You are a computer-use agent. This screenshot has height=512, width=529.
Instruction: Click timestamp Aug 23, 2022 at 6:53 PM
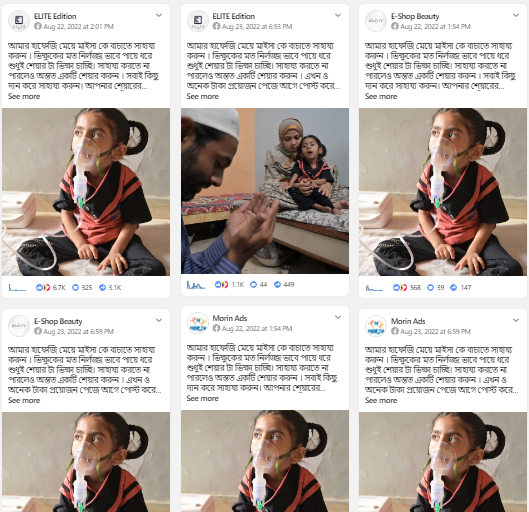257,26
